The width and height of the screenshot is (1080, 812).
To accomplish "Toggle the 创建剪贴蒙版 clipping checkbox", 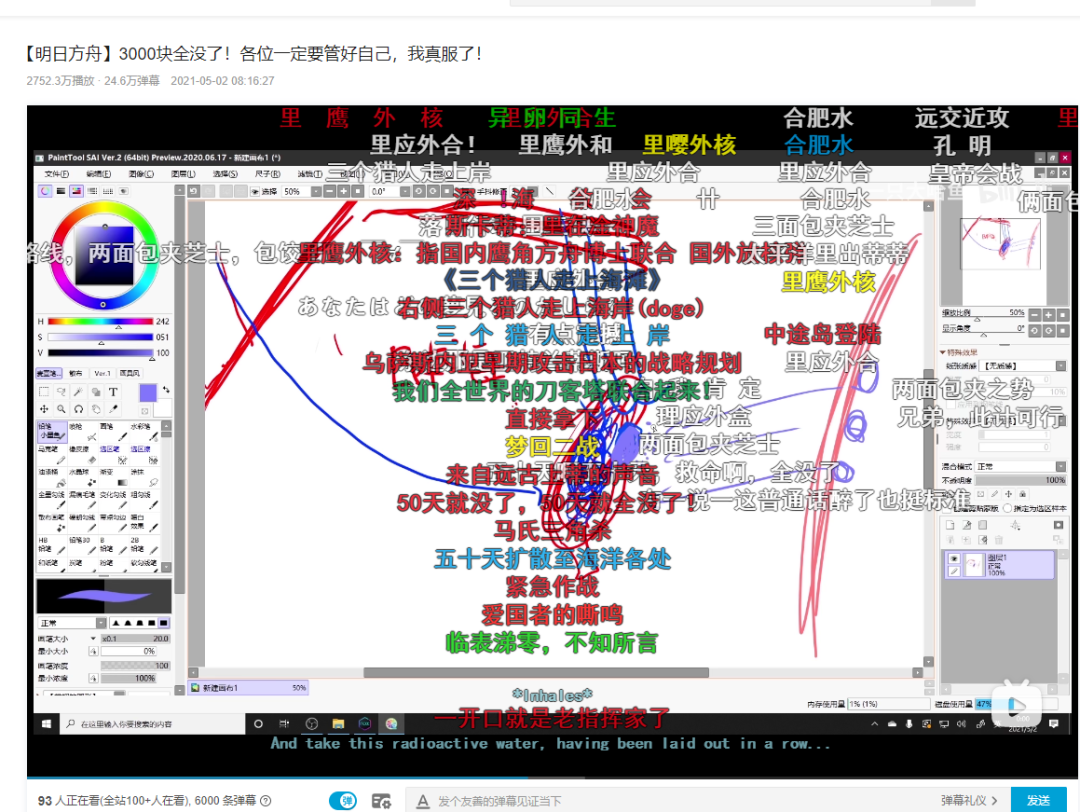I will tap(947, 508).
